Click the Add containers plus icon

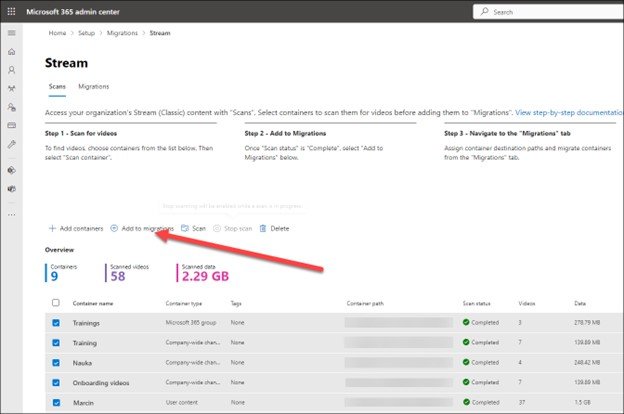[51, 228]
